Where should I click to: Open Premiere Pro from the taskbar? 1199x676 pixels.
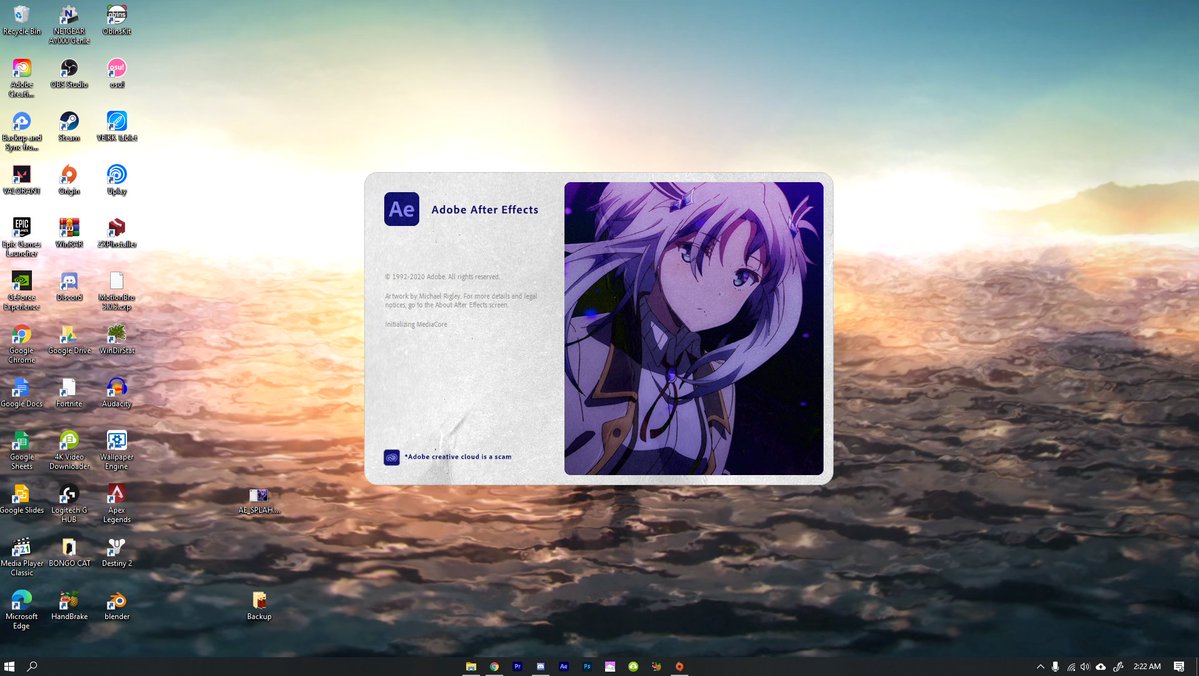pos(517,666)
